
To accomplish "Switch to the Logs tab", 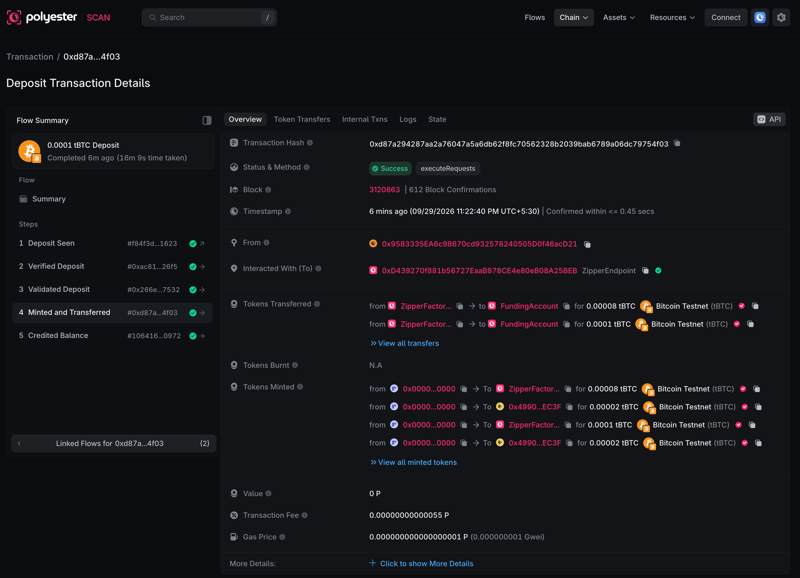I will [408, 119].
